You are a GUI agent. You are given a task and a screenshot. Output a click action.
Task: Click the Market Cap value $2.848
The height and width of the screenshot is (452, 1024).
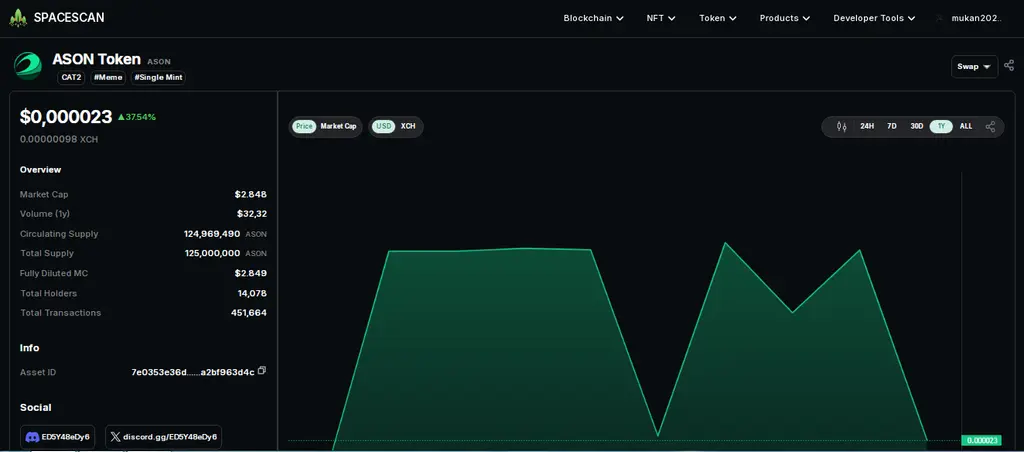pos(251,194)
